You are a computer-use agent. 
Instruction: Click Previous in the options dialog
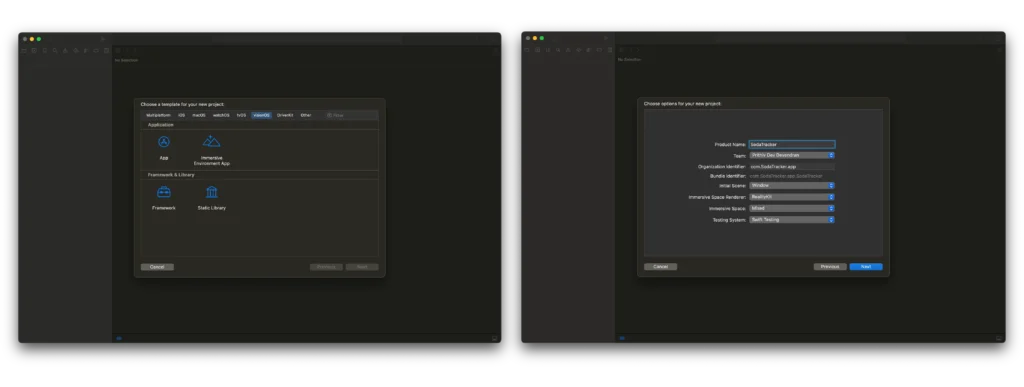pos(830,267)
